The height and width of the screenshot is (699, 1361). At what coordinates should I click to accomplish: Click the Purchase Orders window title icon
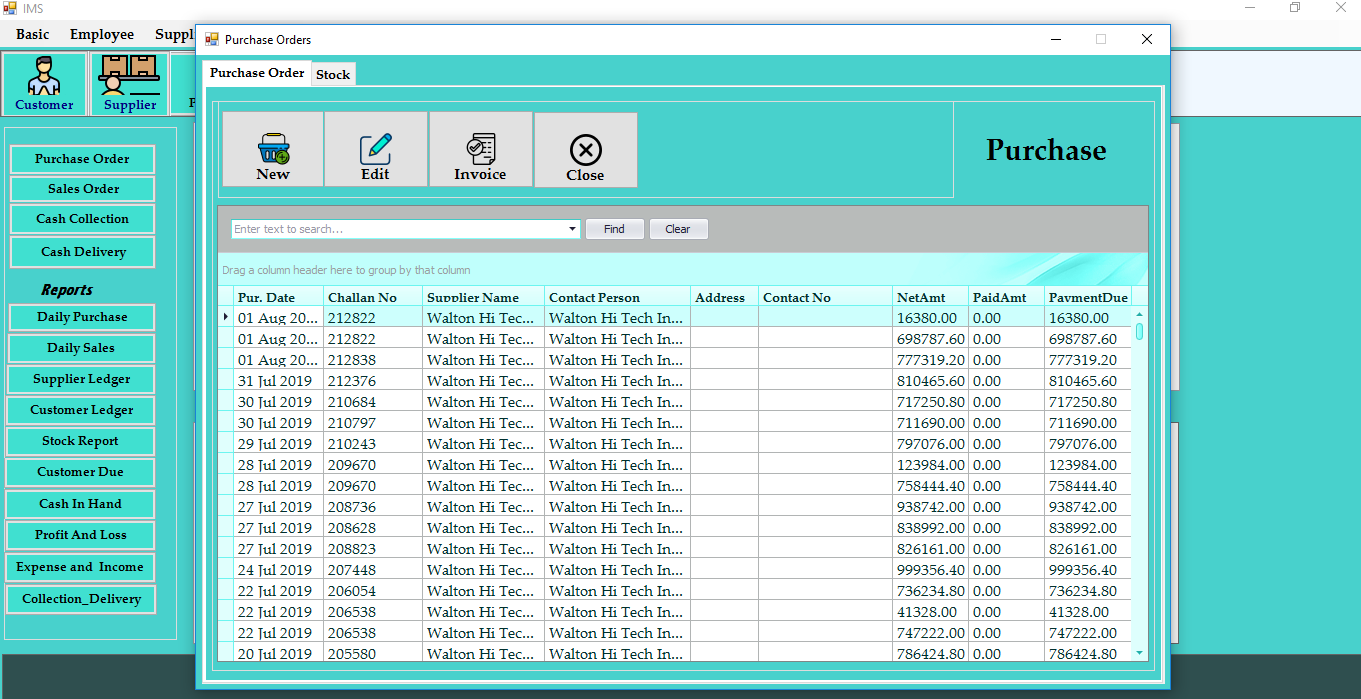point(211,39)
